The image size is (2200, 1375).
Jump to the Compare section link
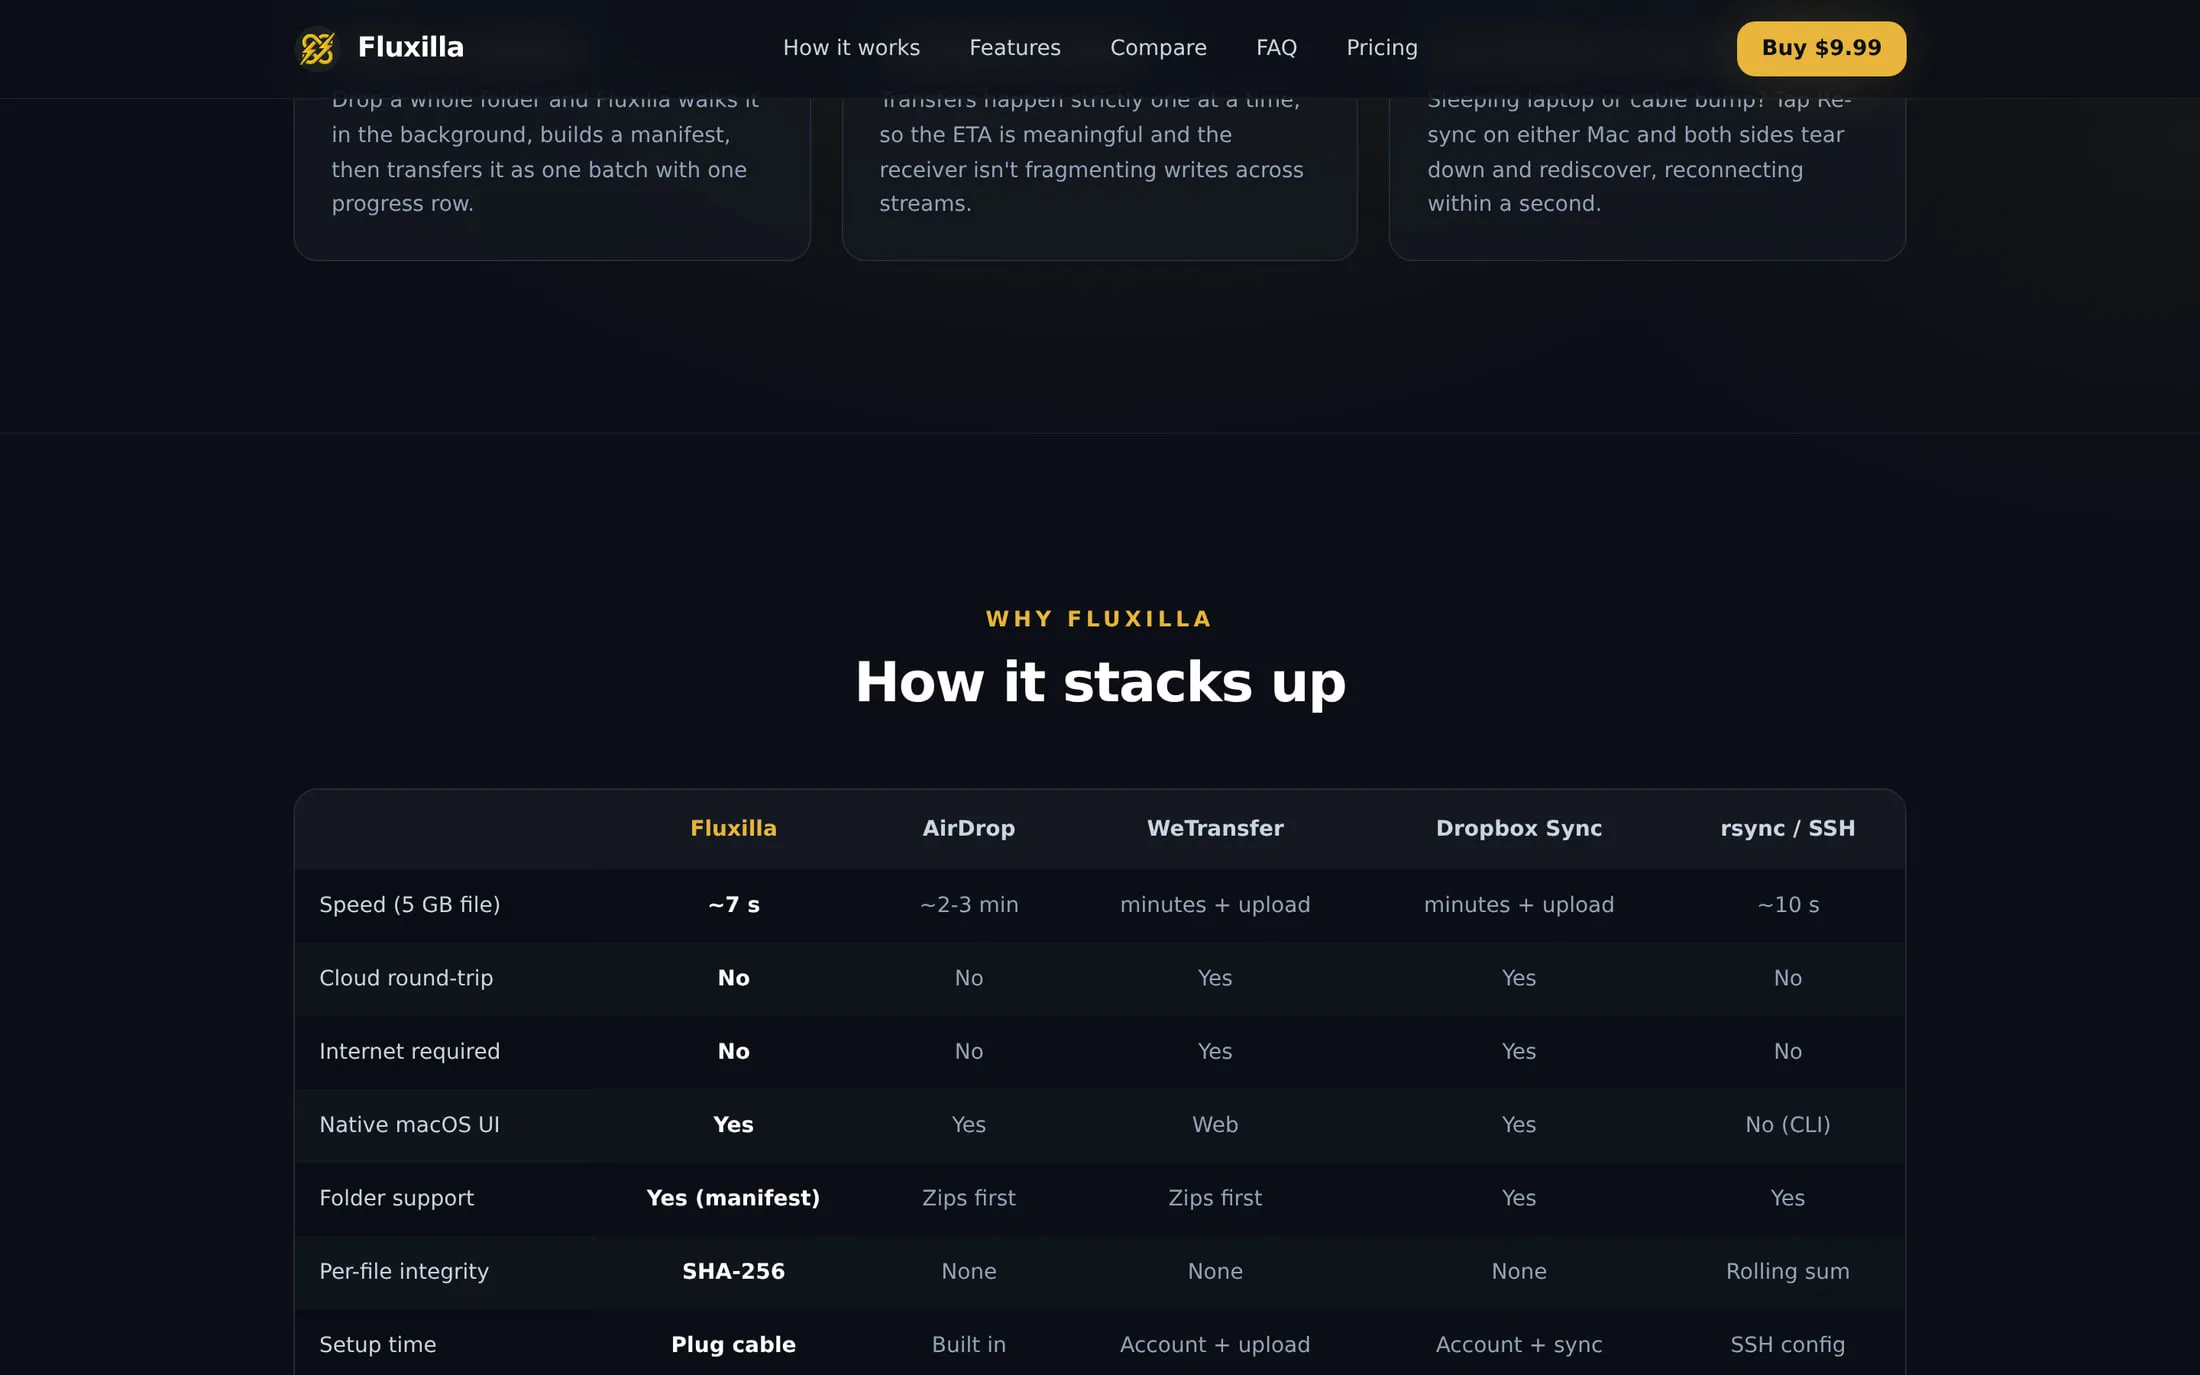[x=1158, y=48]
